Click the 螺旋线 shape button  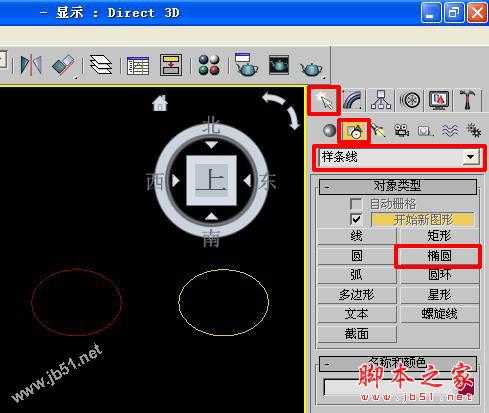pos(439,314)
